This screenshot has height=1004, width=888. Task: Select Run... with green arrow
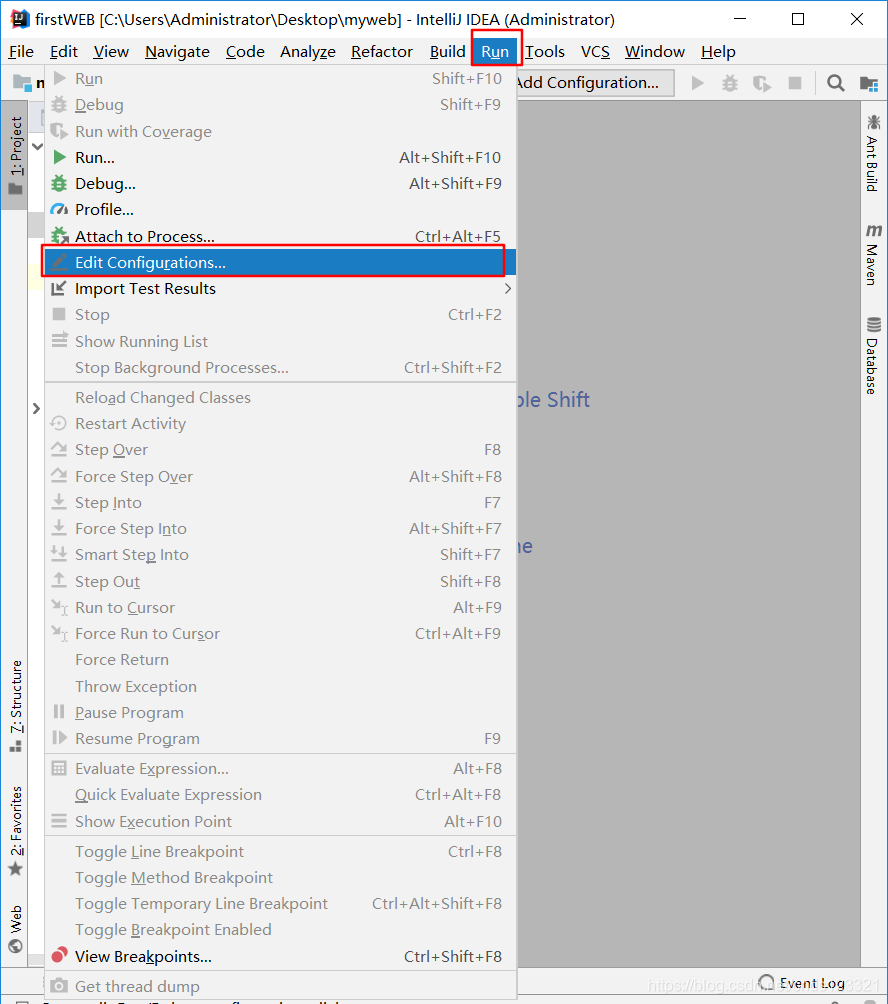coord(280,158)
